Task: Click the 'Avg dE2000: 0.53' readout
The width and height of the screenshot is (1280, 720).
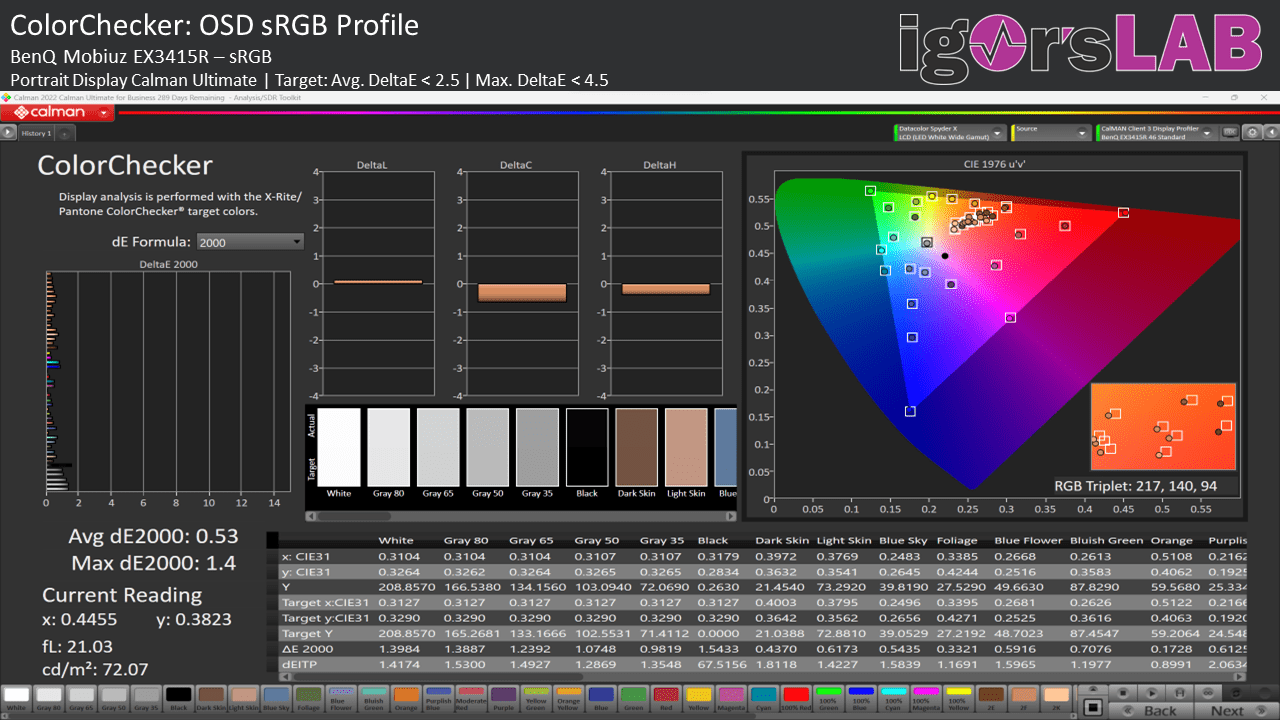Action: coord(153,536)
